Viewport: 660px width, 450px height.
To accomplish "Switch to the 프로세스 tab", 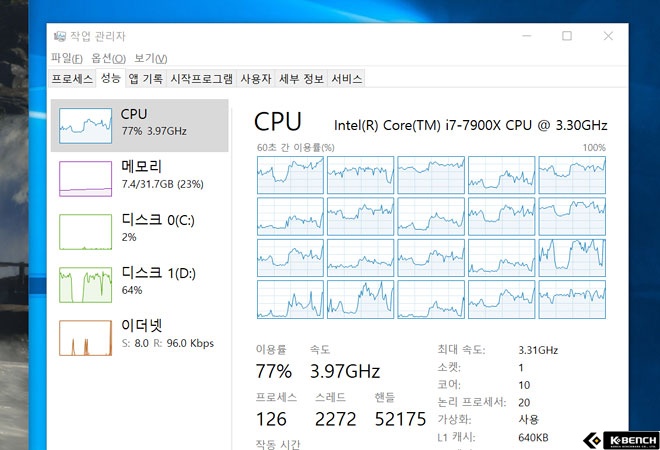I will click(x=72, y=79).
